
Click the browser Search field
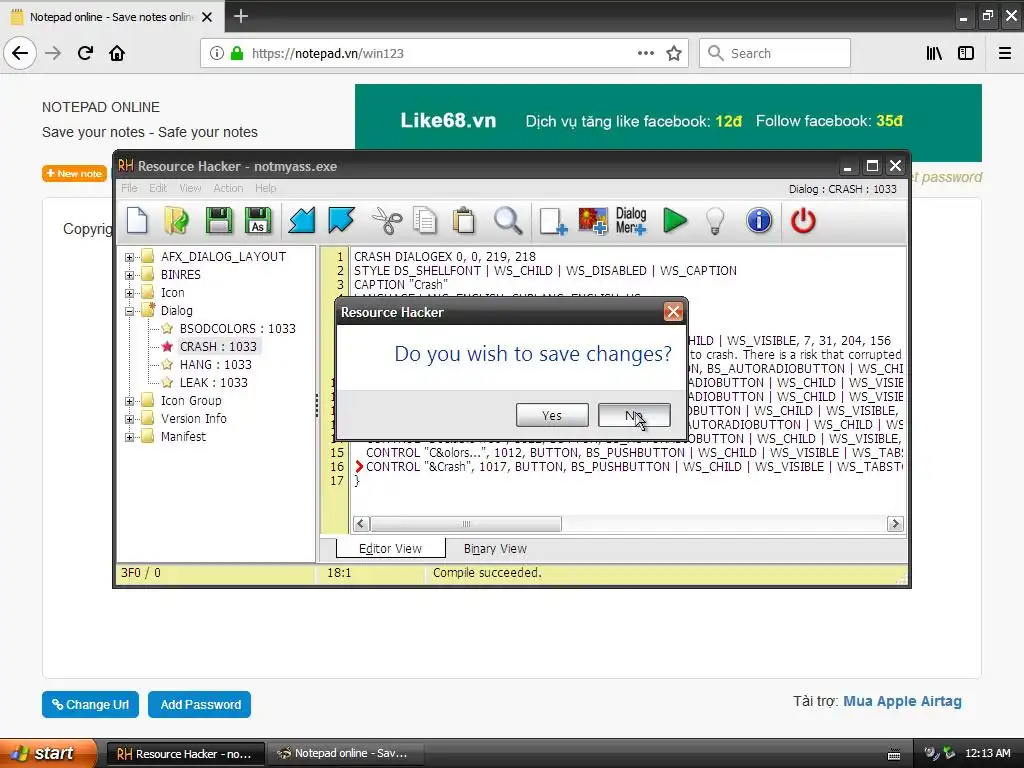point(775,53)
